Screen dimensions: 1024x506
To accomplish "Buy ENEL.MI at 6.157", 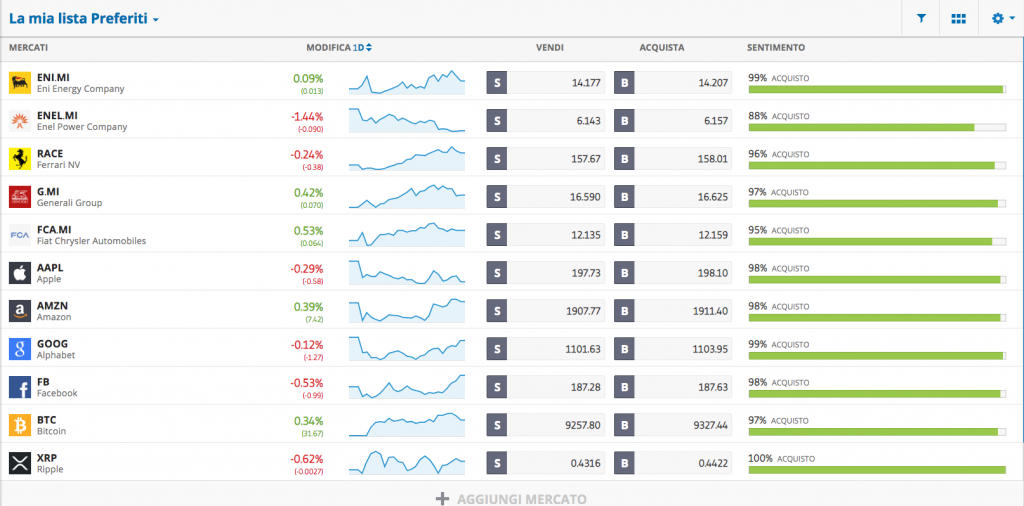I will tap(673, 121).
